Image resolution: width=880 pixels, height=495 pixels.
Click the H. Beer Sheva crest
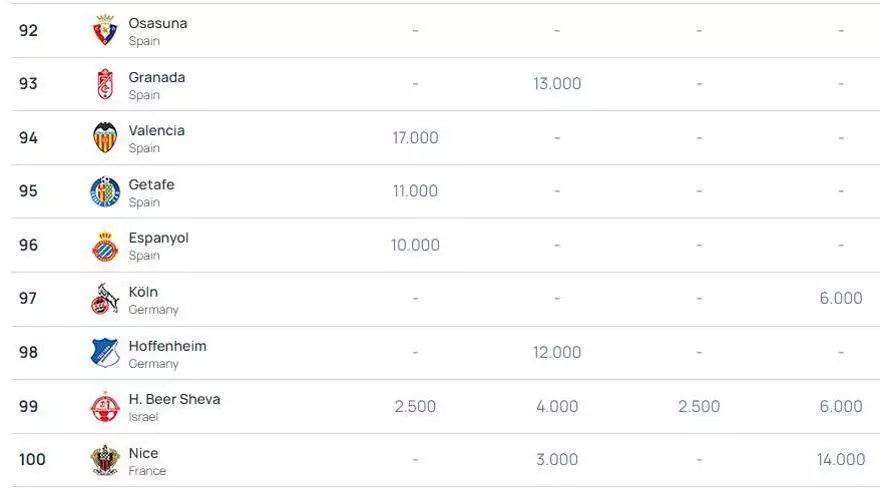coord(105,406)
